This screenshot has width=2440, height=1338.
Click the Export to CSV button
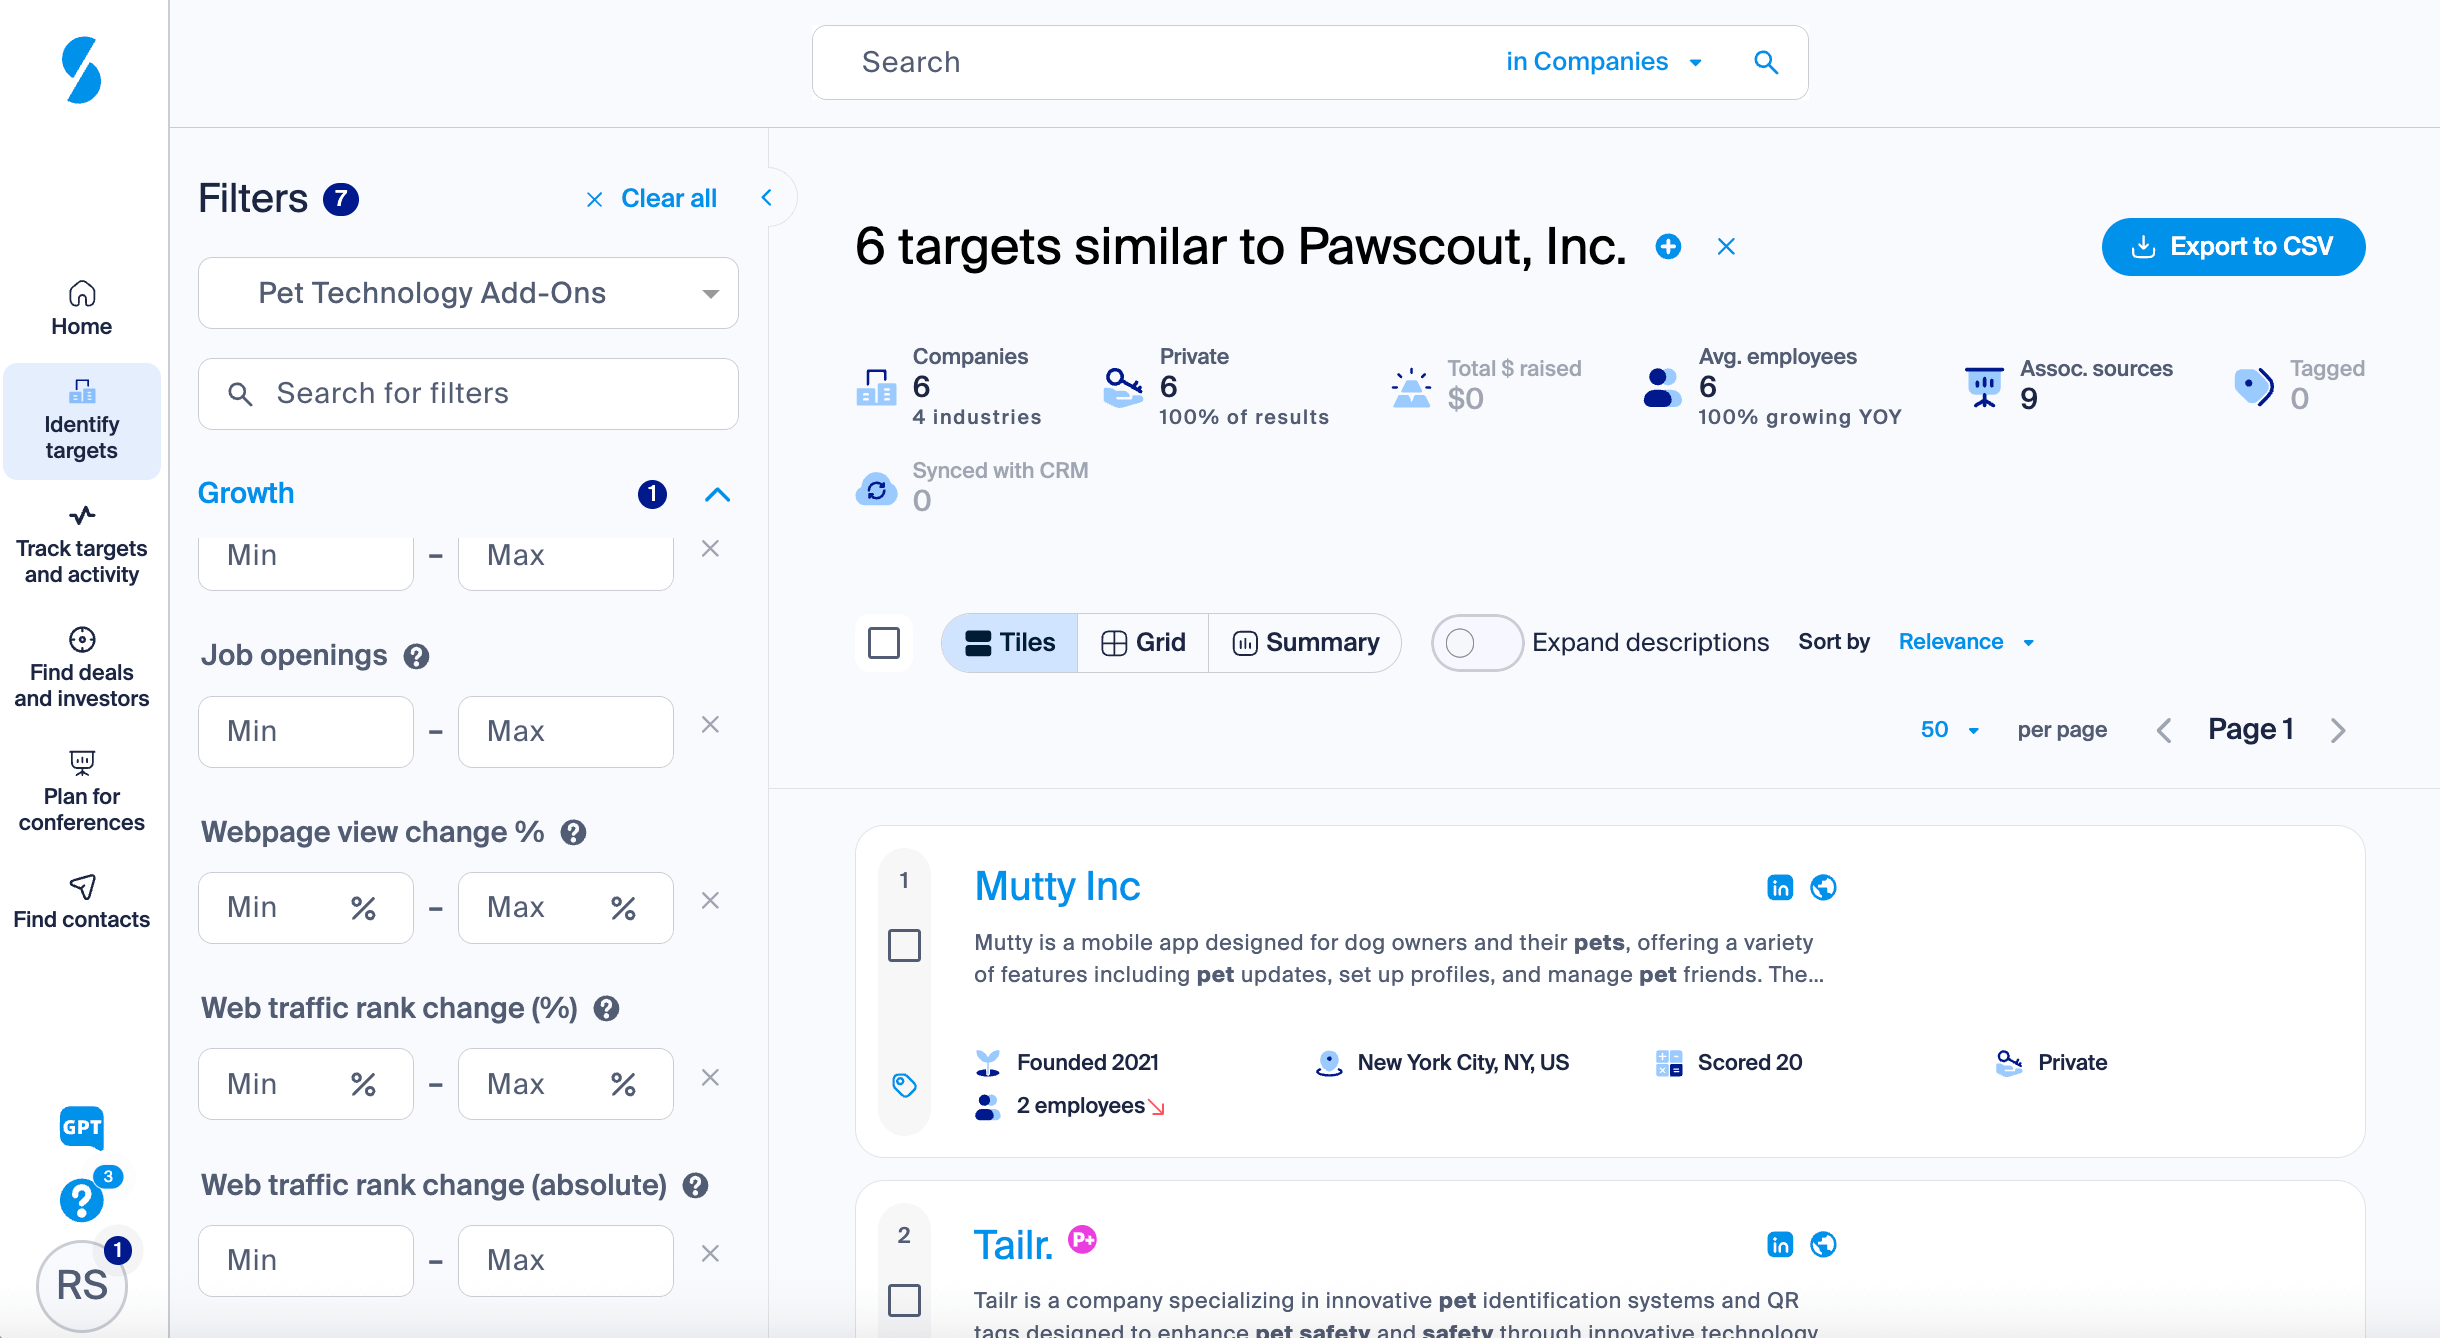(x=2233, y=246)
